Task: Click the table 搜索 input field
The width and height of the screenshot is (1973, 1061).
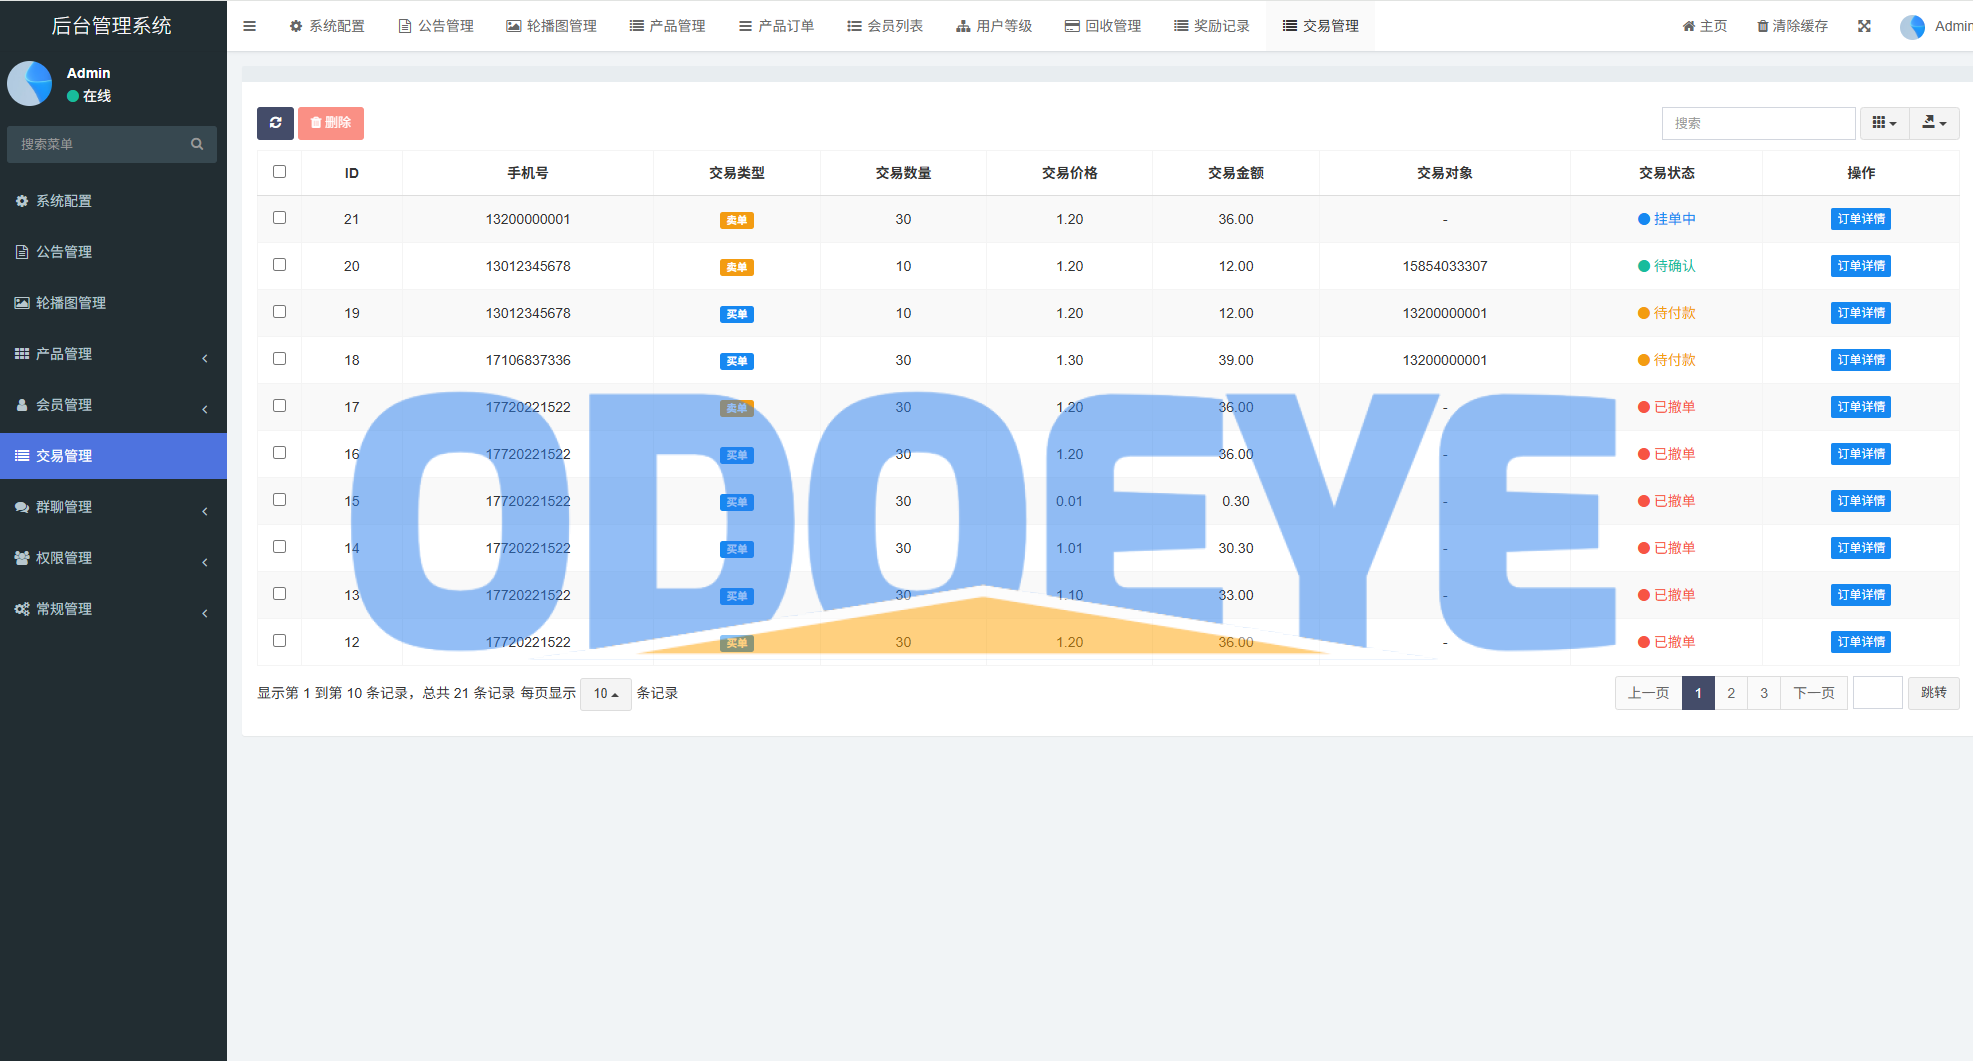Action: point(1758,123)
